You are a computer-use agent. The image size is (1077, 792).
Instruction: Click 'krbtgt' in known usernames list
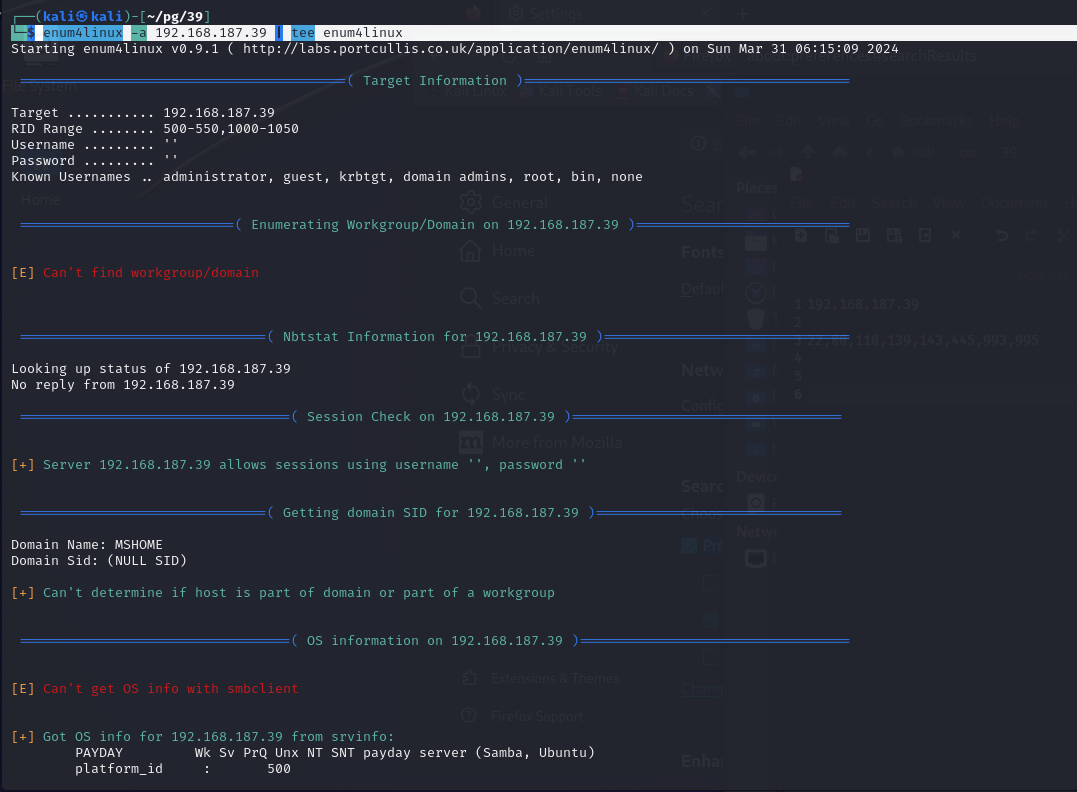tap(363, 177)
